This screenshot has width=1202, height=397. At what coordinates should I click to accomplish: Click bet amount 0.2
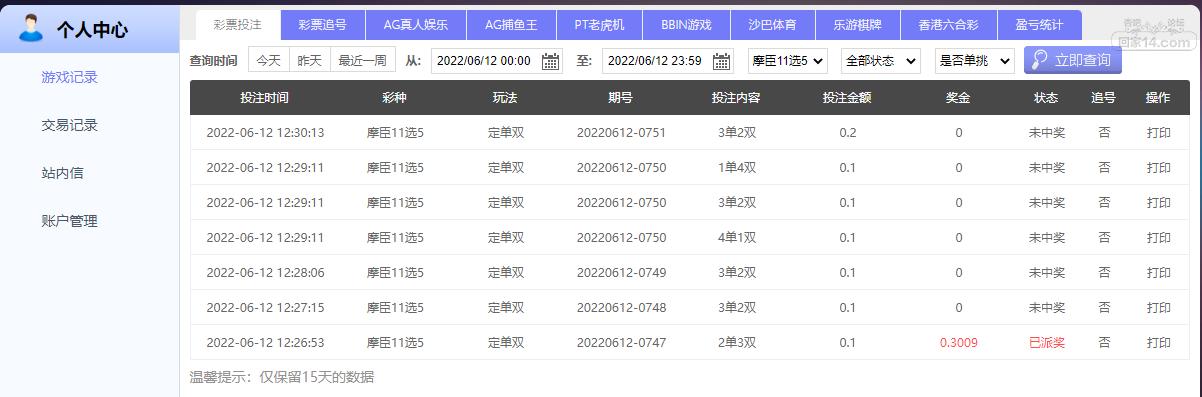tap(847, 132)
